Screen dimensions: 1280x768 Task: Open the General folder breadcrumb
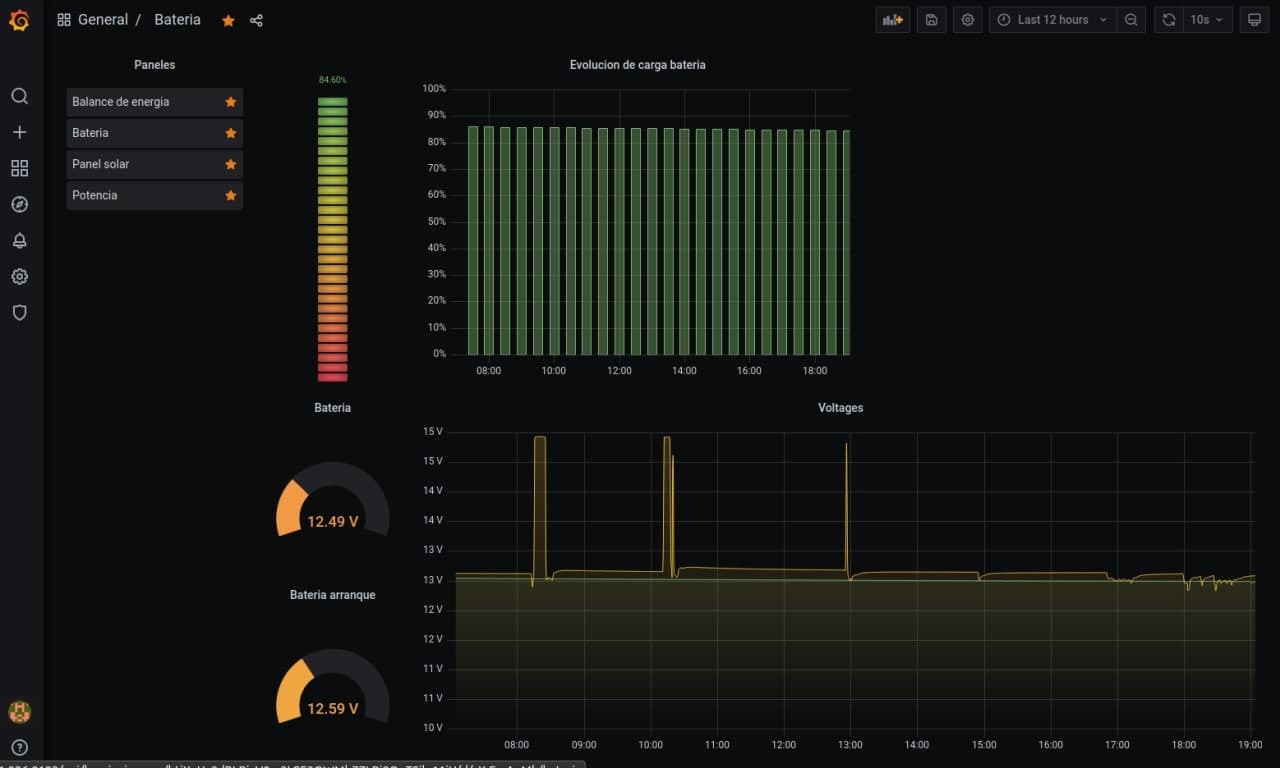click(x=103, y=20)
